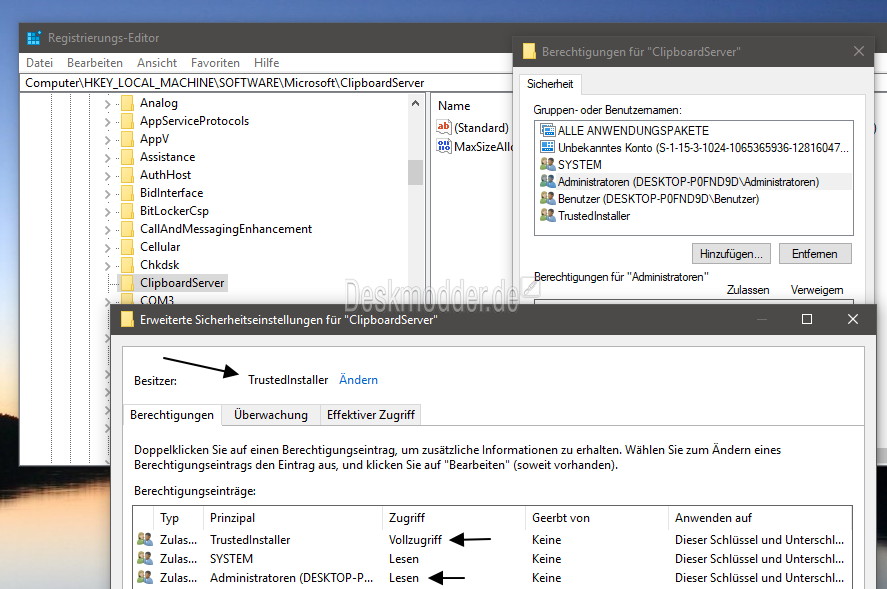This screenshot has height=589, width=887.
Task: Maximize the Erweiterte Sicherheitseinstellungen window
Action: point(807,319)
